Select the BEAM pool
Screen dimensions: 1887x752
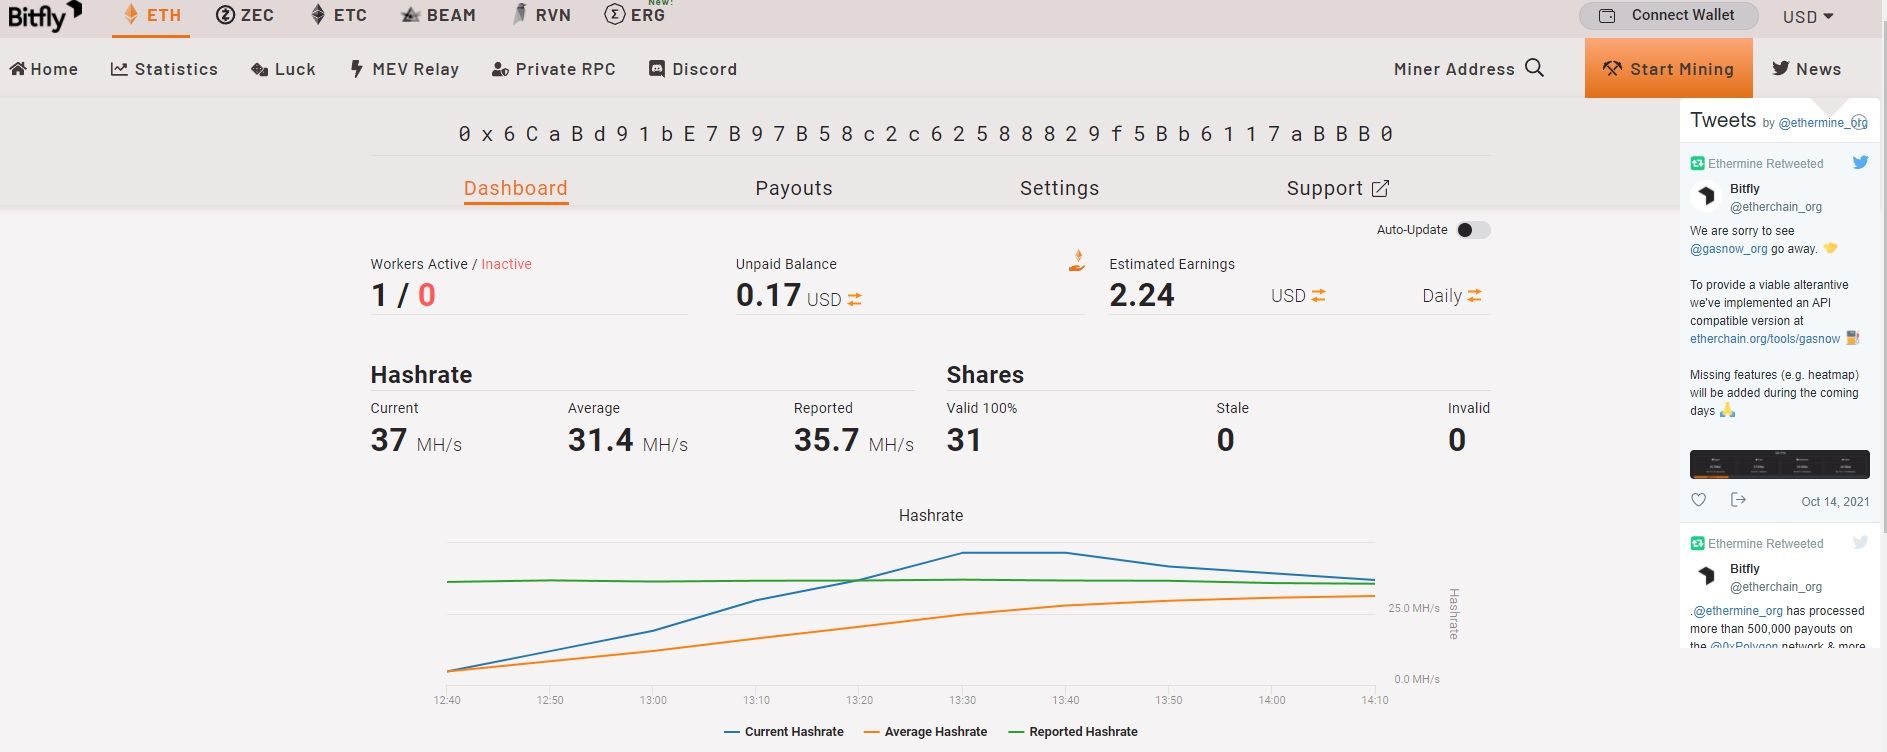(438, 16)
